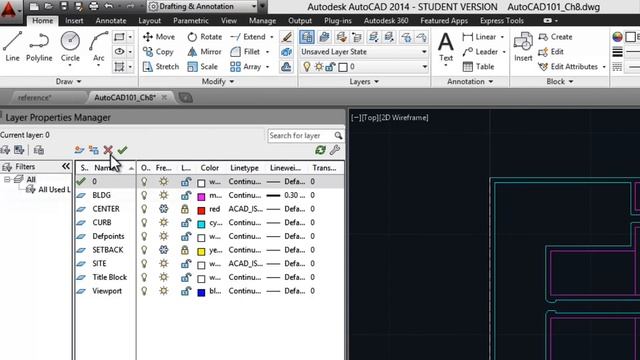Viewport: 640px width, 360px height.
Task: Open the Layer Properties icon in ribbon
Action: click(x=307, y=37)
